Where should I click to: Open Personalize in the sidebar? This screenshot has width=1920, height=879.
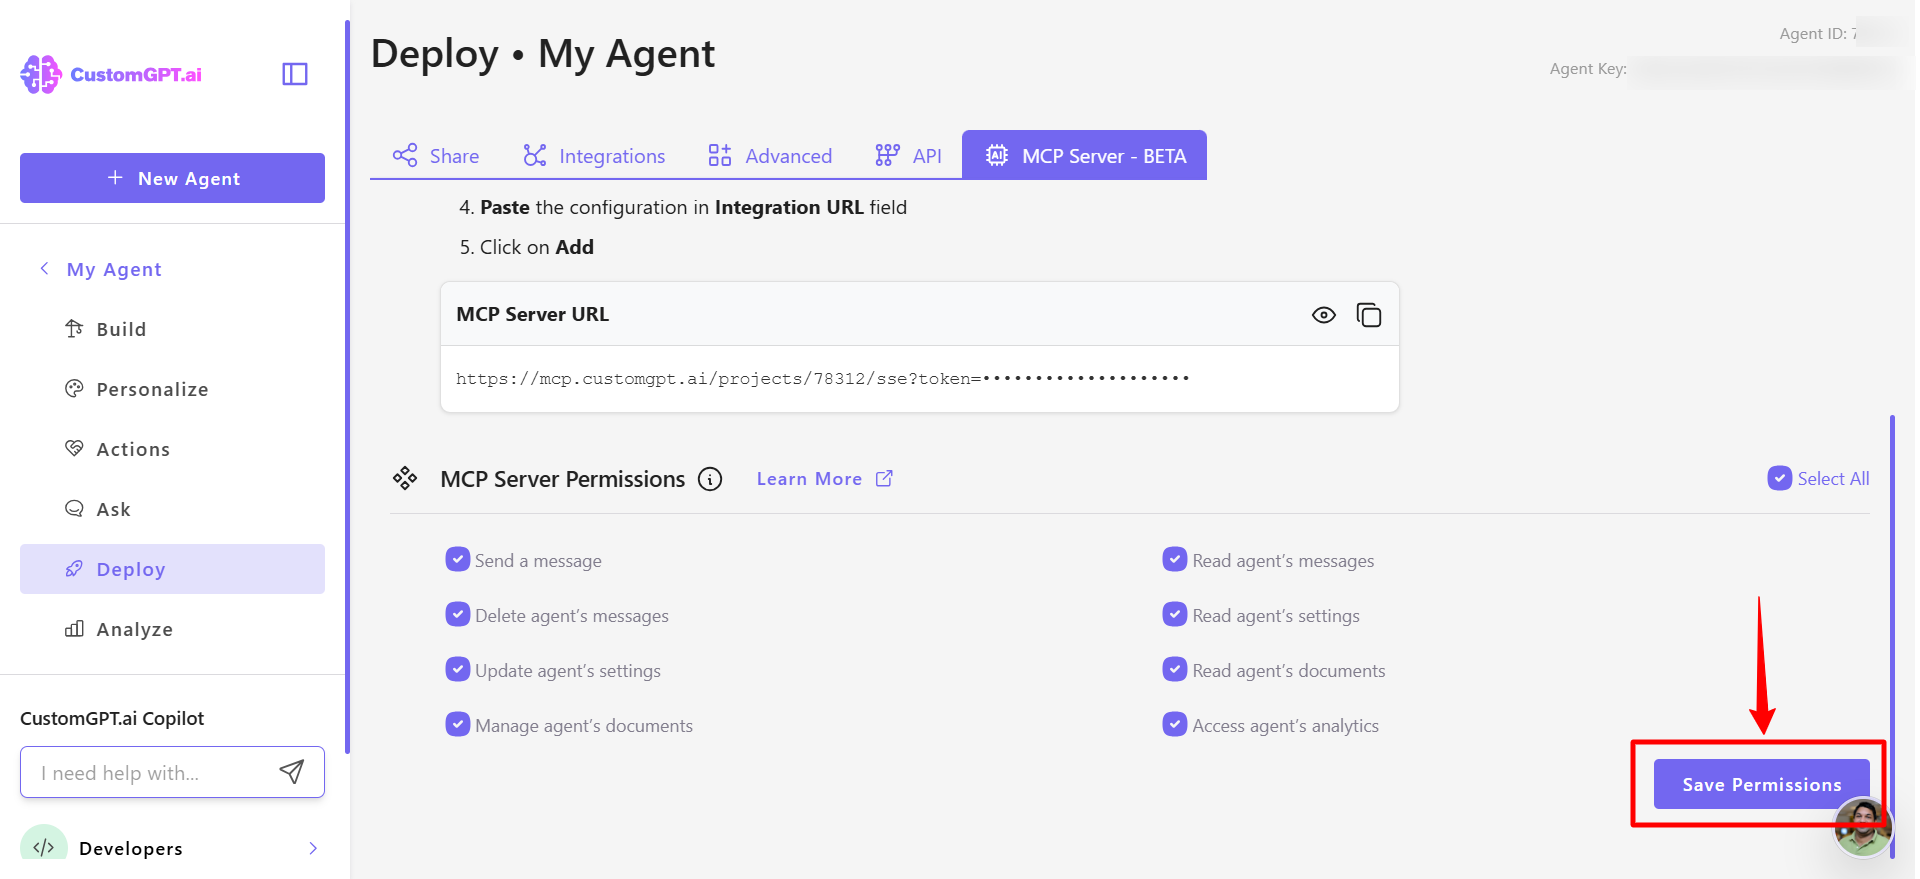tap(172, 389)
